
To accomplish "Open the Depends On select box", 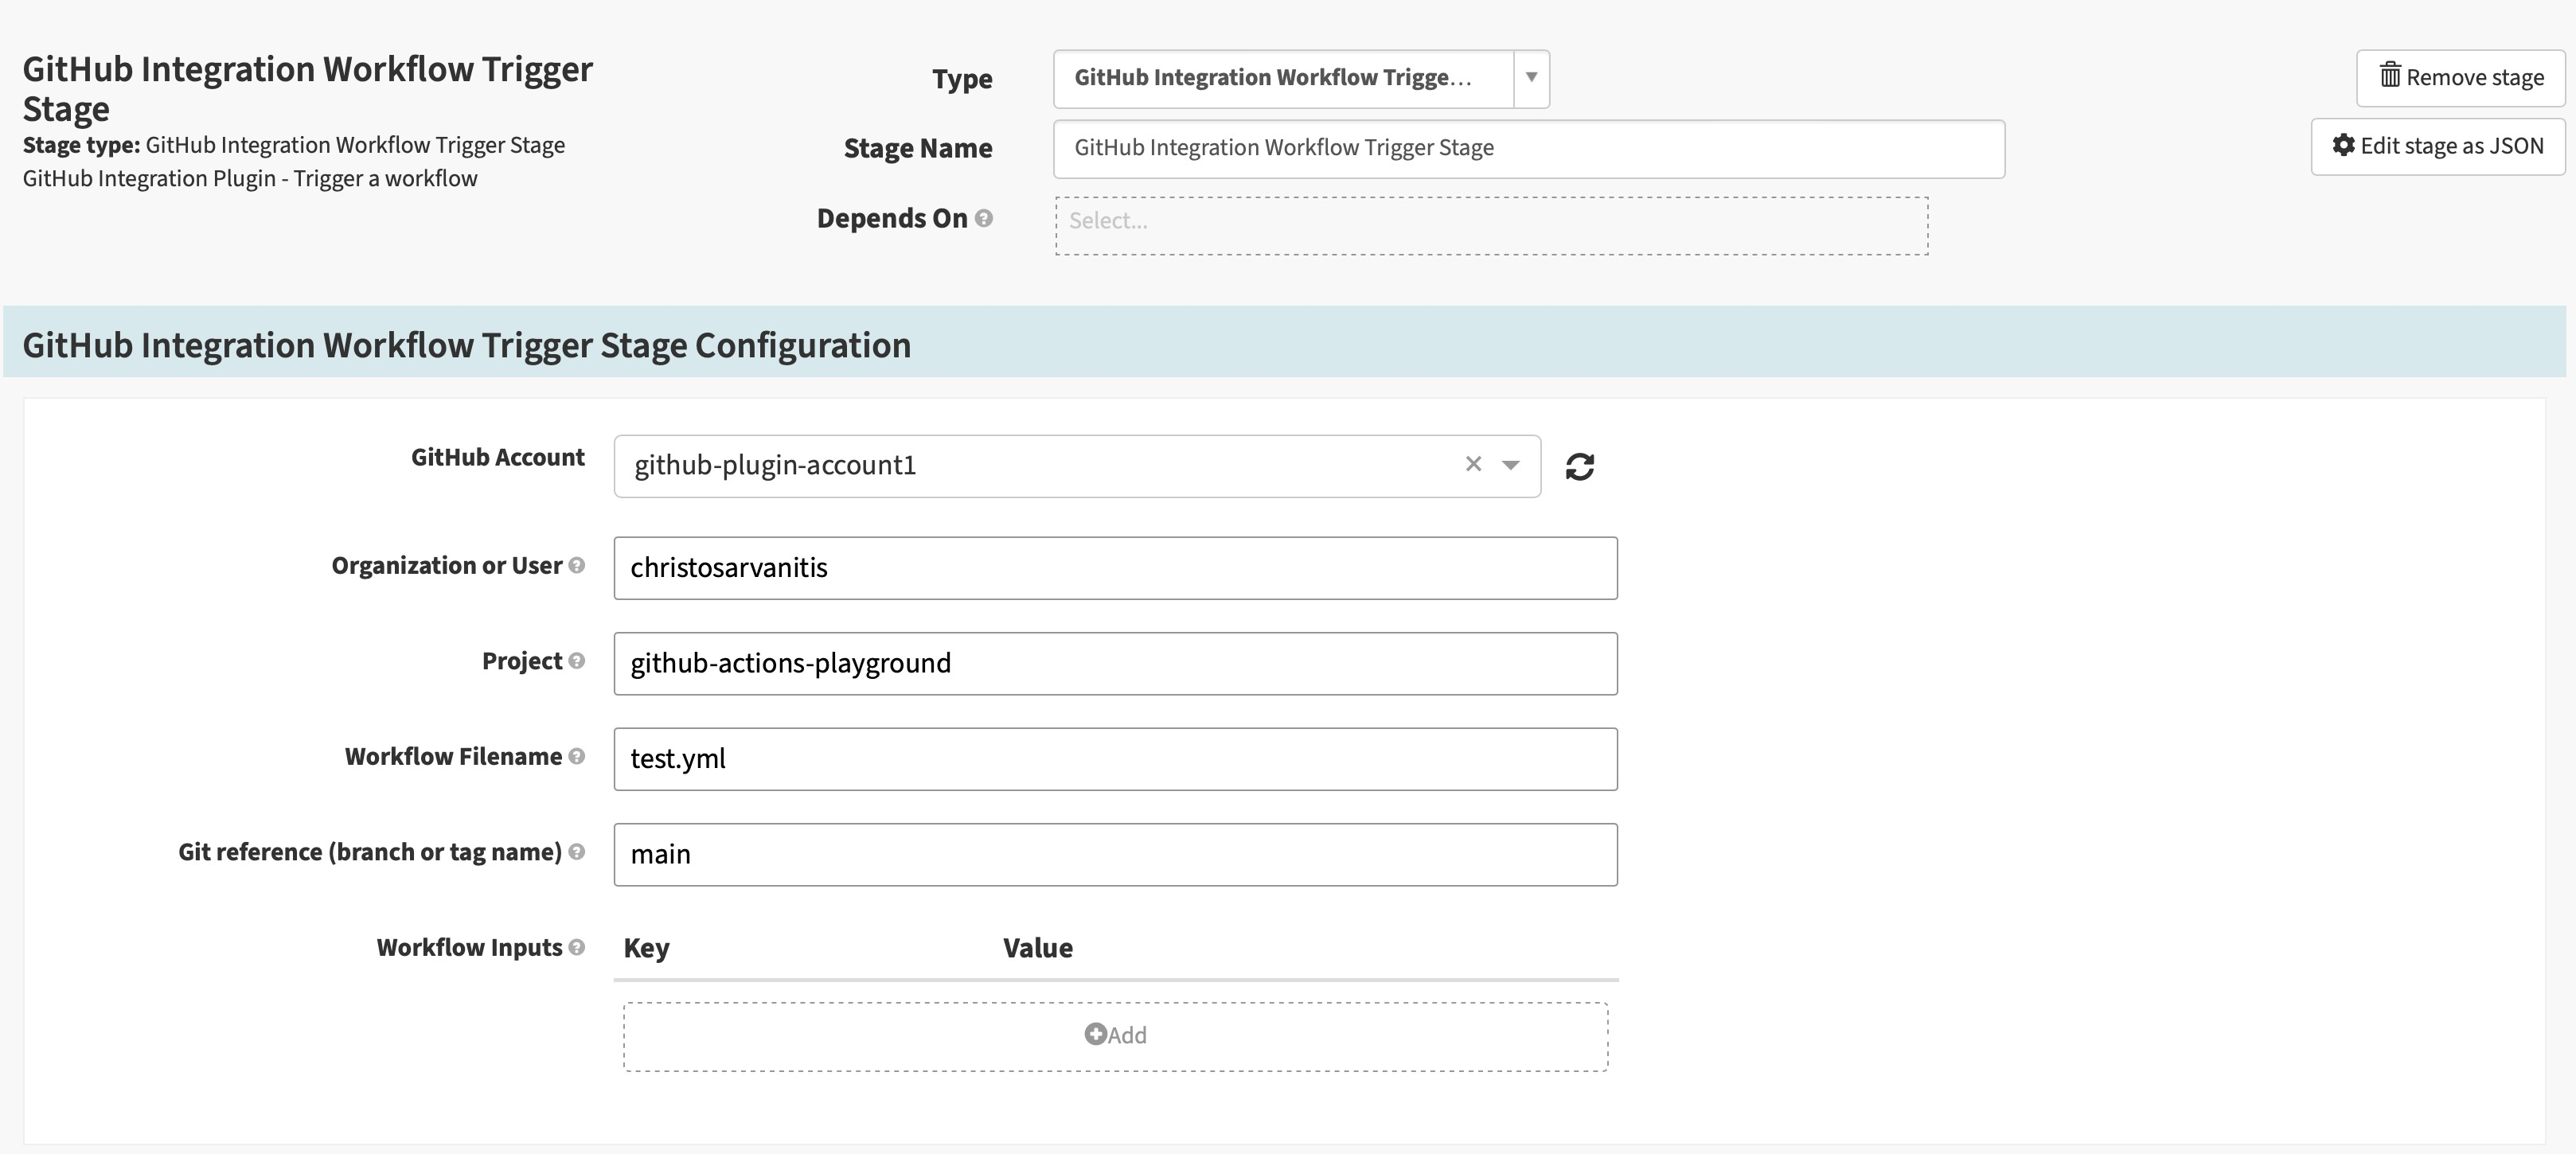I will coord(1490,225).
